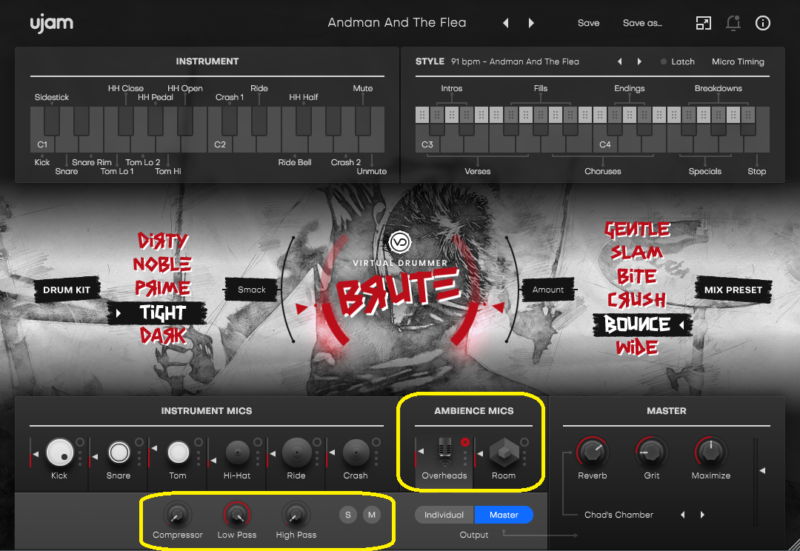Select Individual output mode
This screenshot has height=551, width=800.
tap(444, 515)
